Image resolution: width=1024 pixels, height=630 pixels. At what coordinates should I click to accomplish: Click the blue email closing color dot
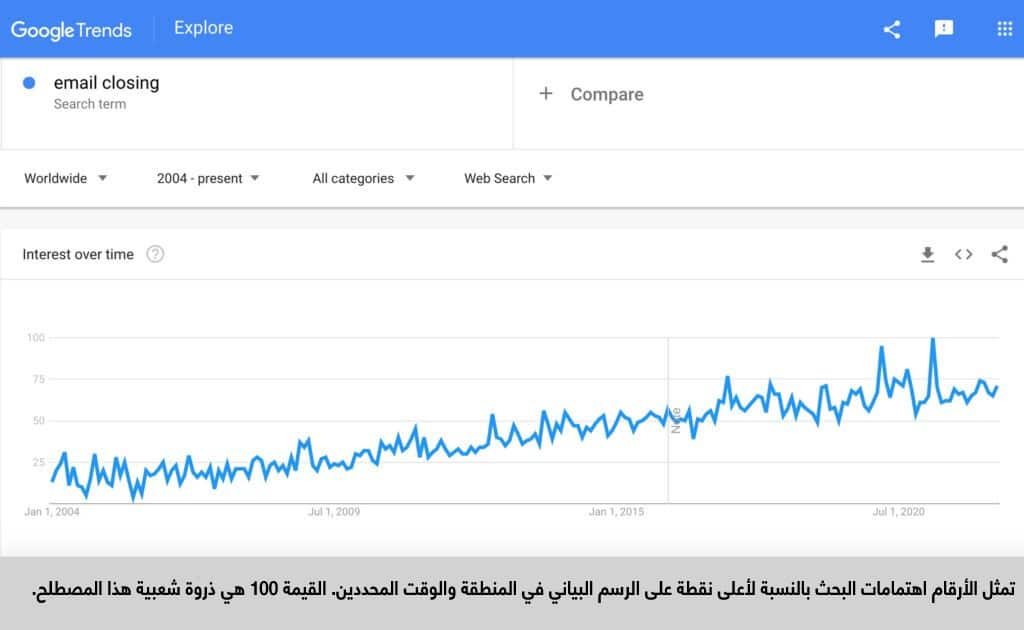[x=29, y=83]
